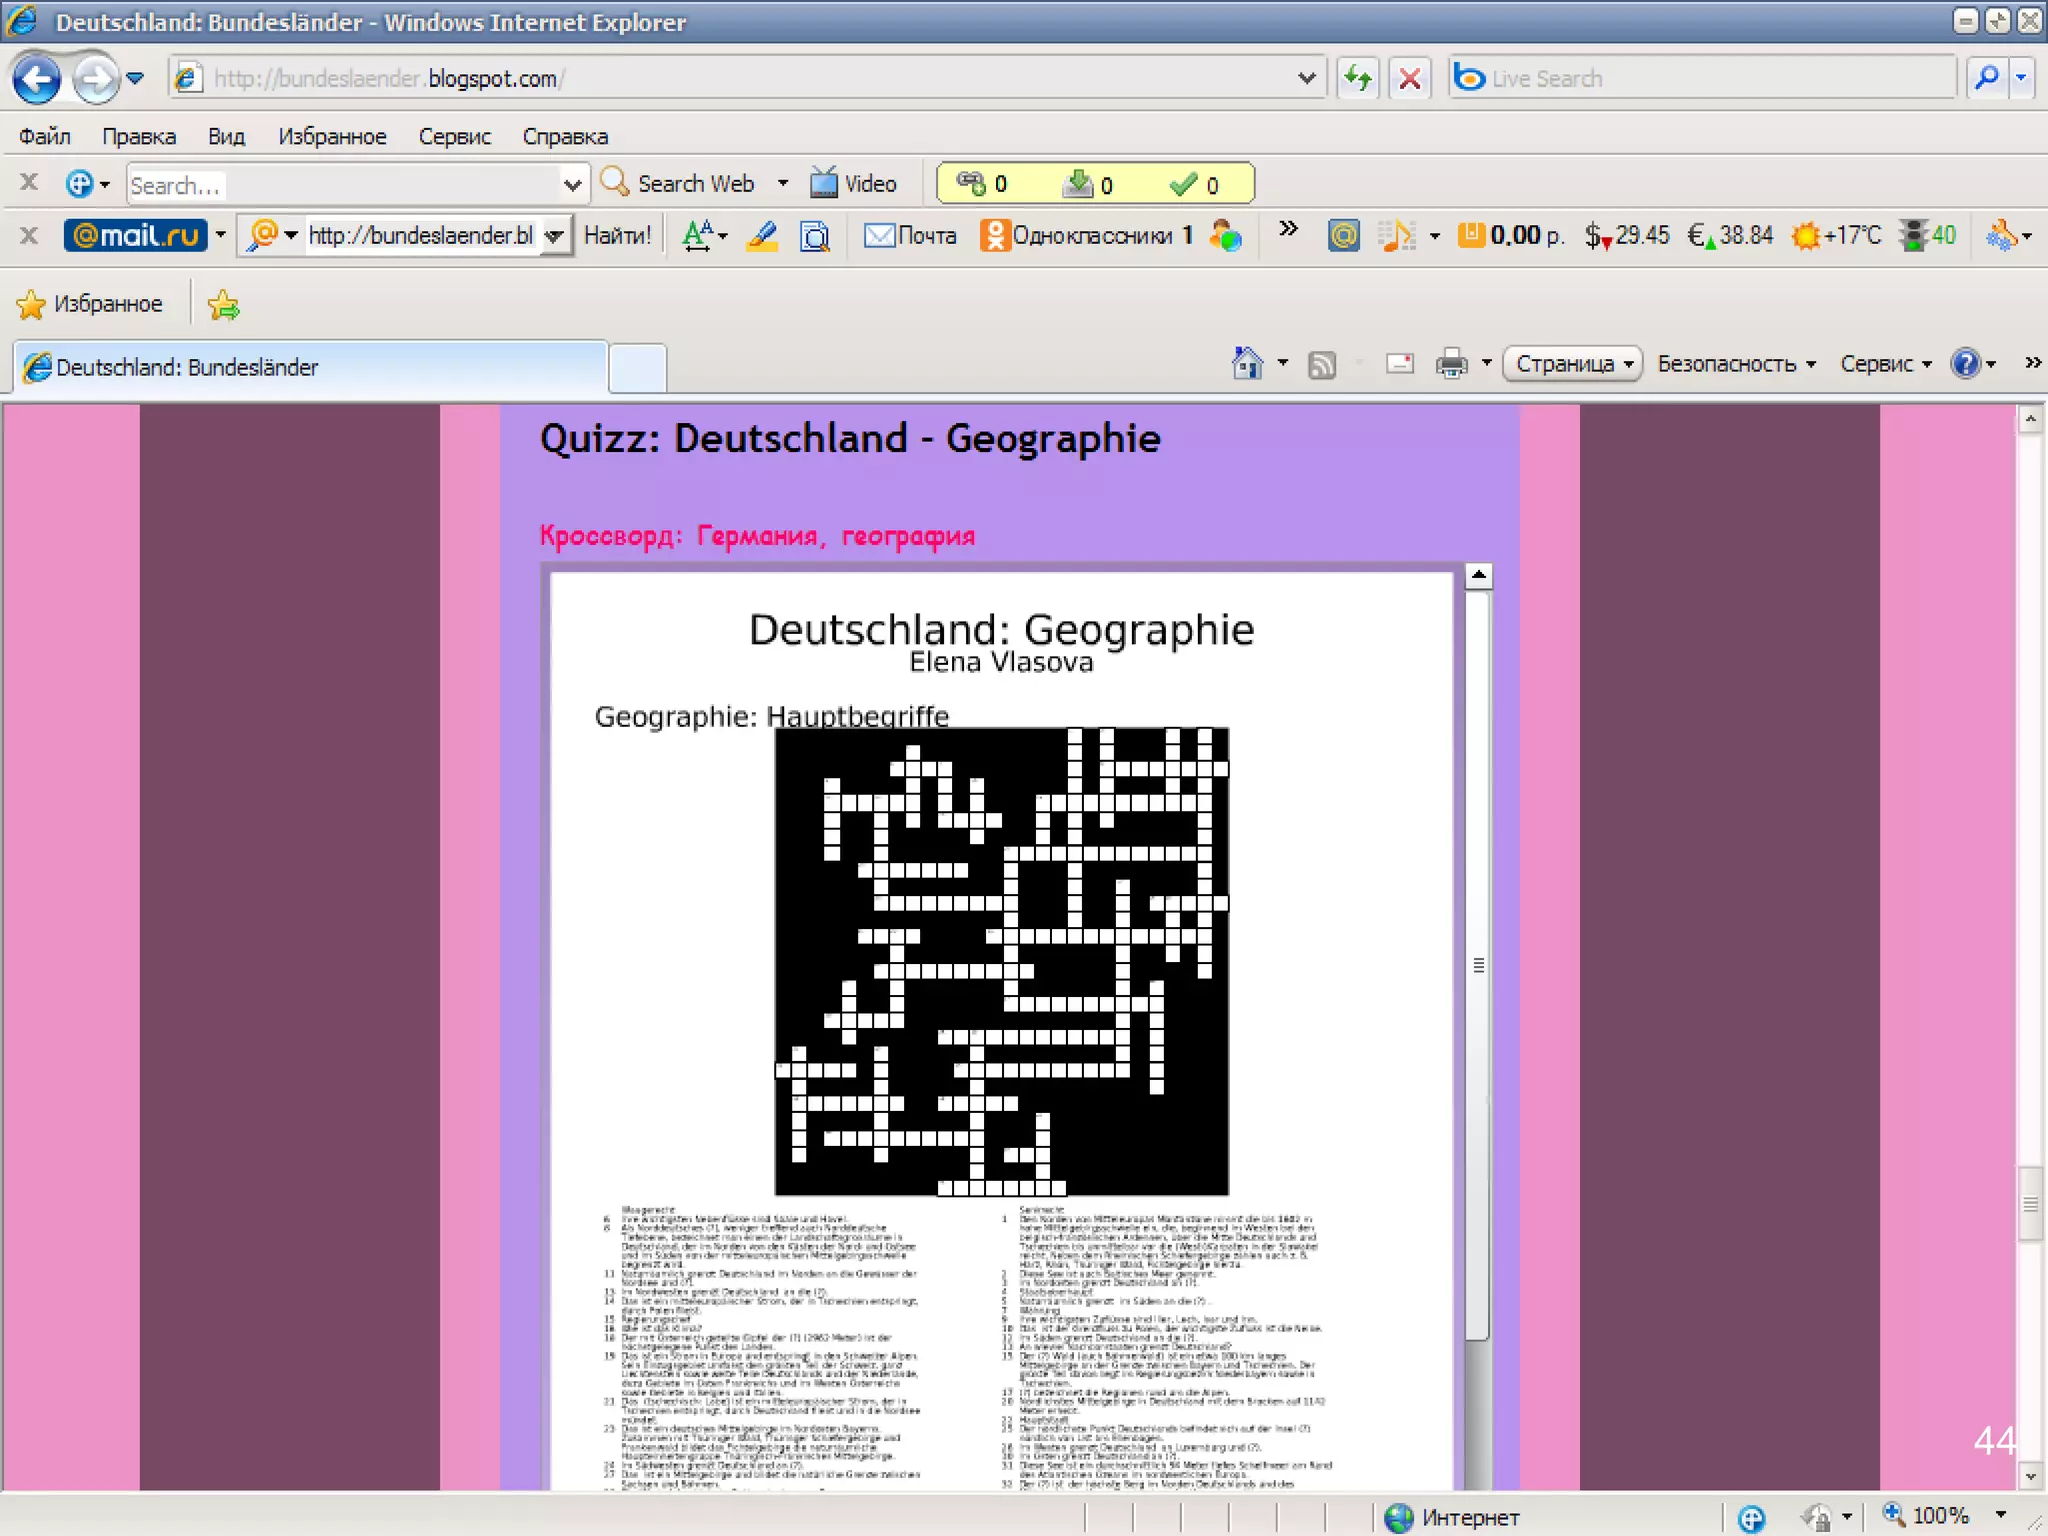This screenshot has width=2048, height=1536.
Task: Click the red Stop loading icon
Action: 1410,78
